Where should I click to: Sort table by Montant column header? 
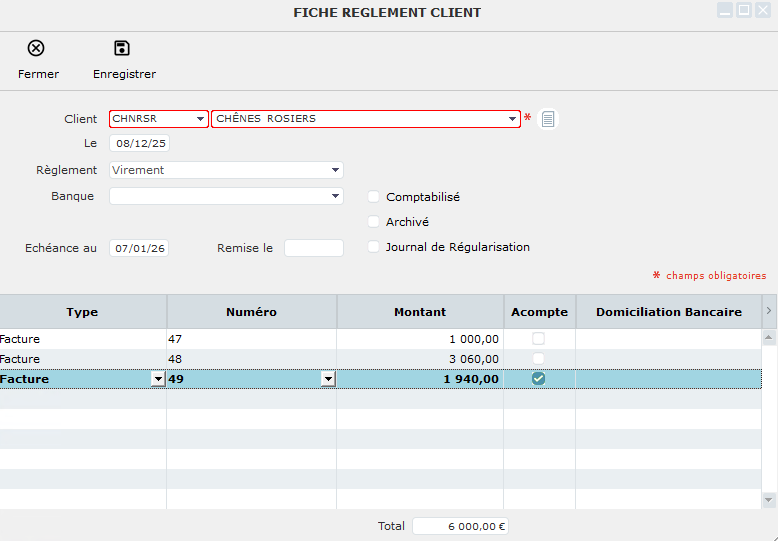[420, 312]
